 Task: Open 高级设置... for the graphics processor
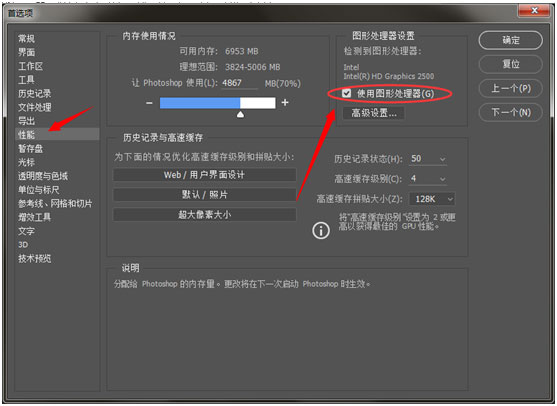coord(373,113)
